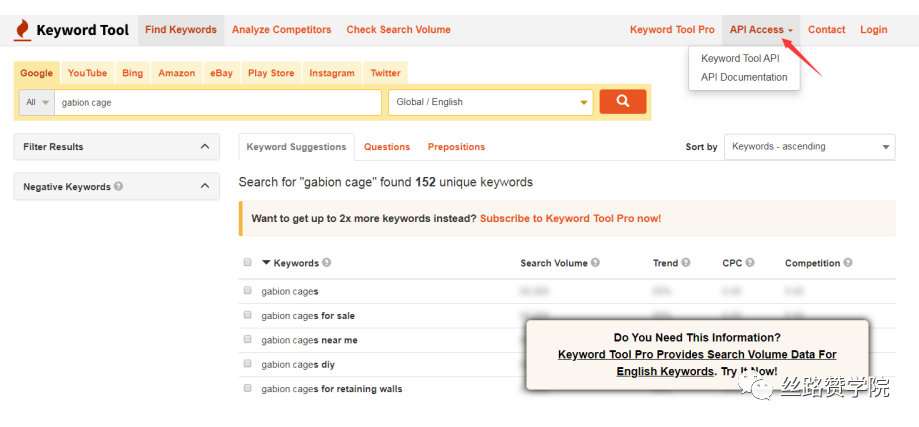Click the Login link
This screenshot has width=919, height=427.
coord(873,30)
